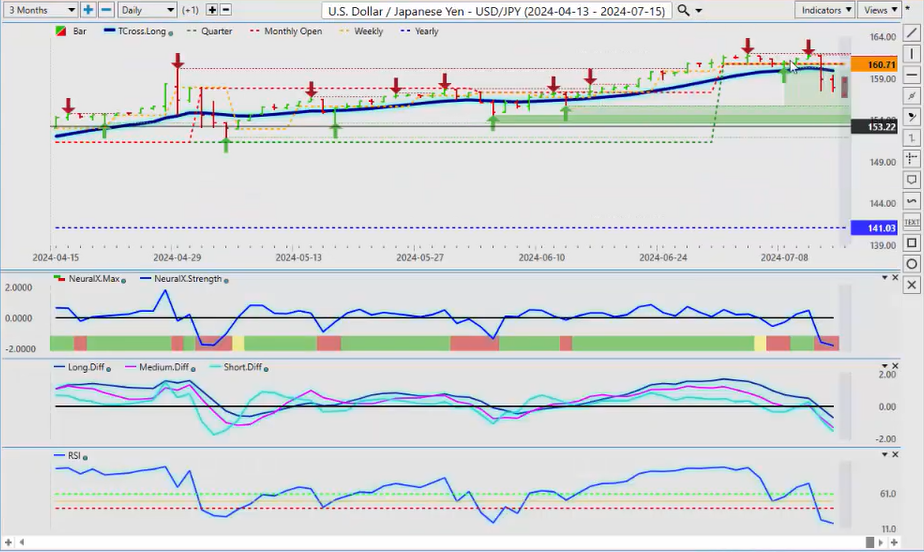Click the Yearly legend label
Viewport: 924px width, 552px height.
click(427, 31)
